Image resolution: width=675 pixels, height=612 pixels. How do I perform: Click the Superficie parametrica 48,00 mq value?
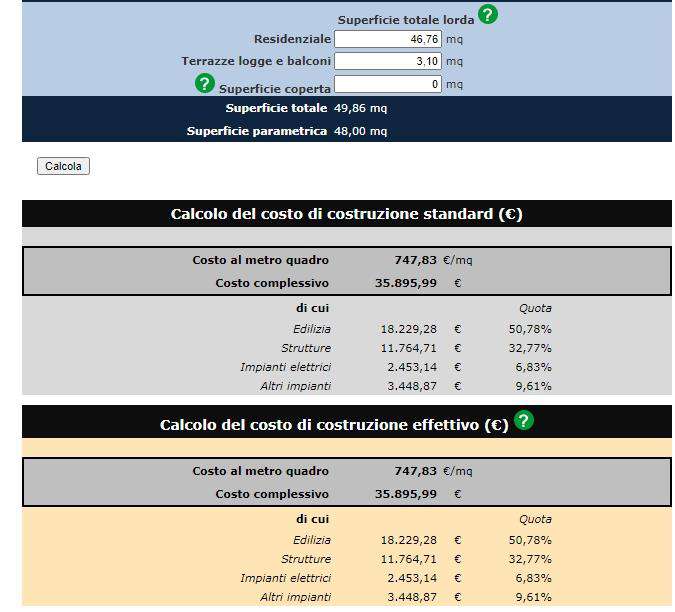coord(360,131)
